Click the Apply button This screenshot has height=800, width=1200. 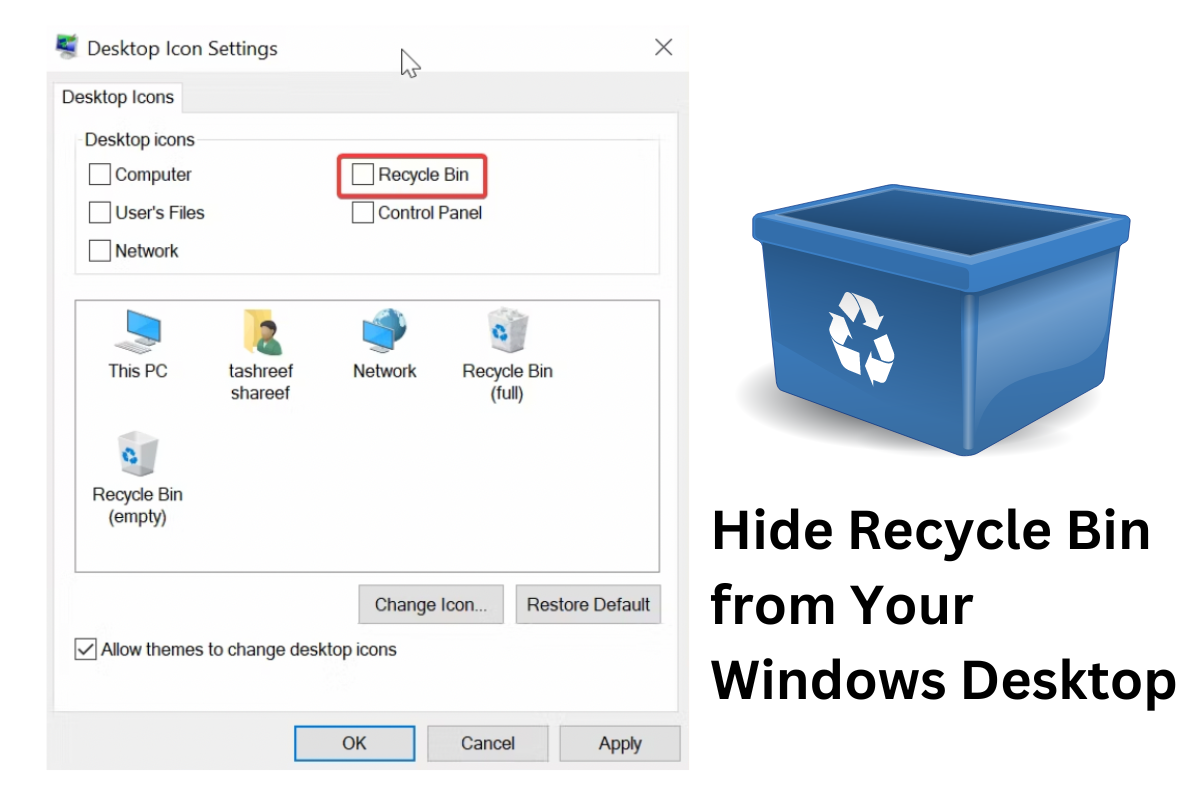[619, 743]
